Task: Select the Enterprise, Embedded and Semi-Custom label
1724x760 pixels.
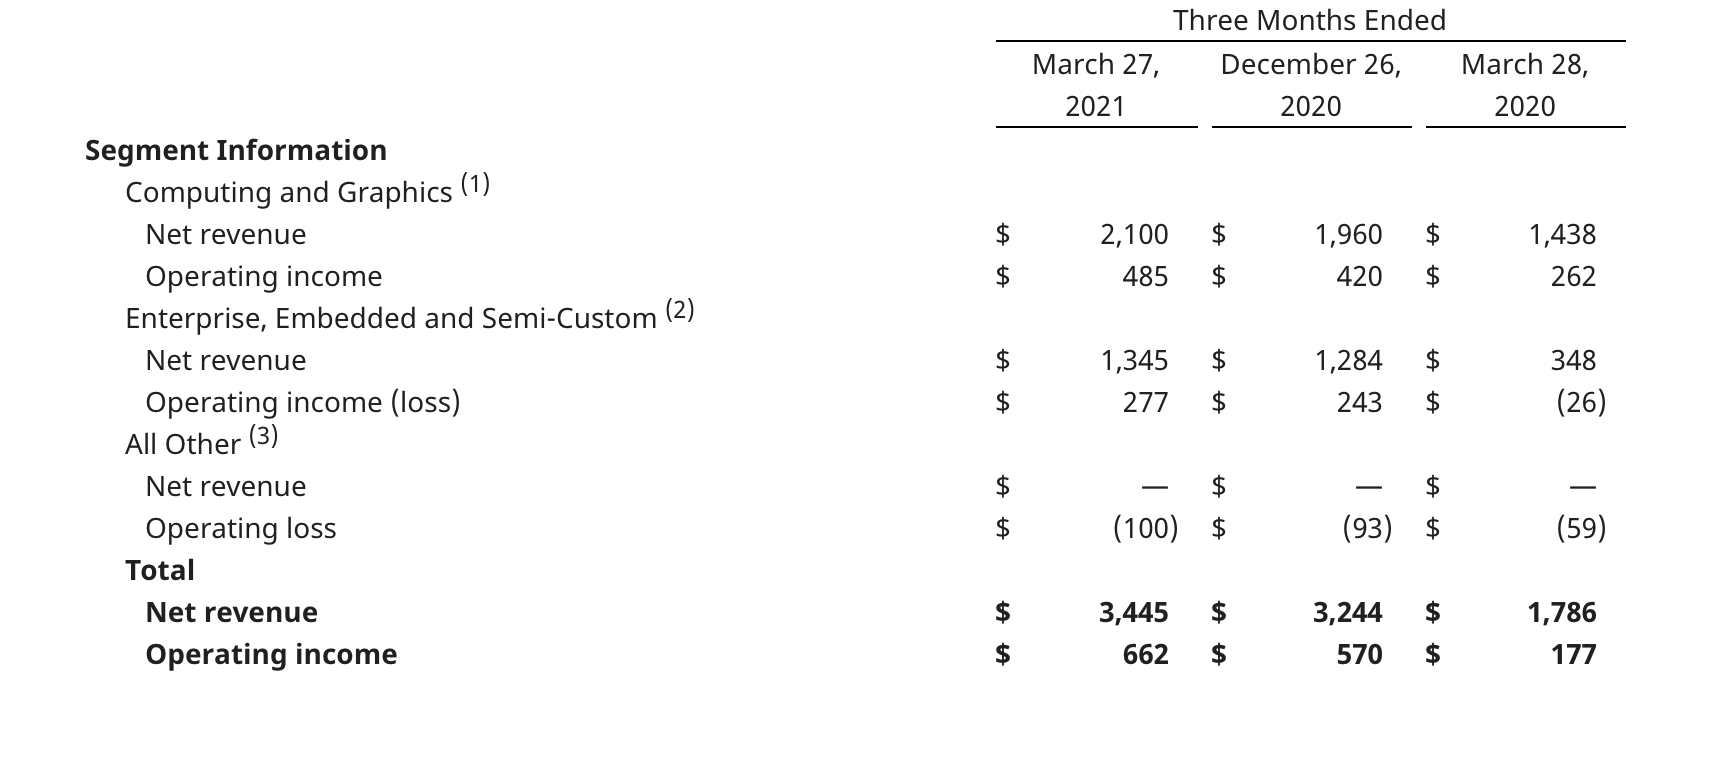Action: [391, 318]
